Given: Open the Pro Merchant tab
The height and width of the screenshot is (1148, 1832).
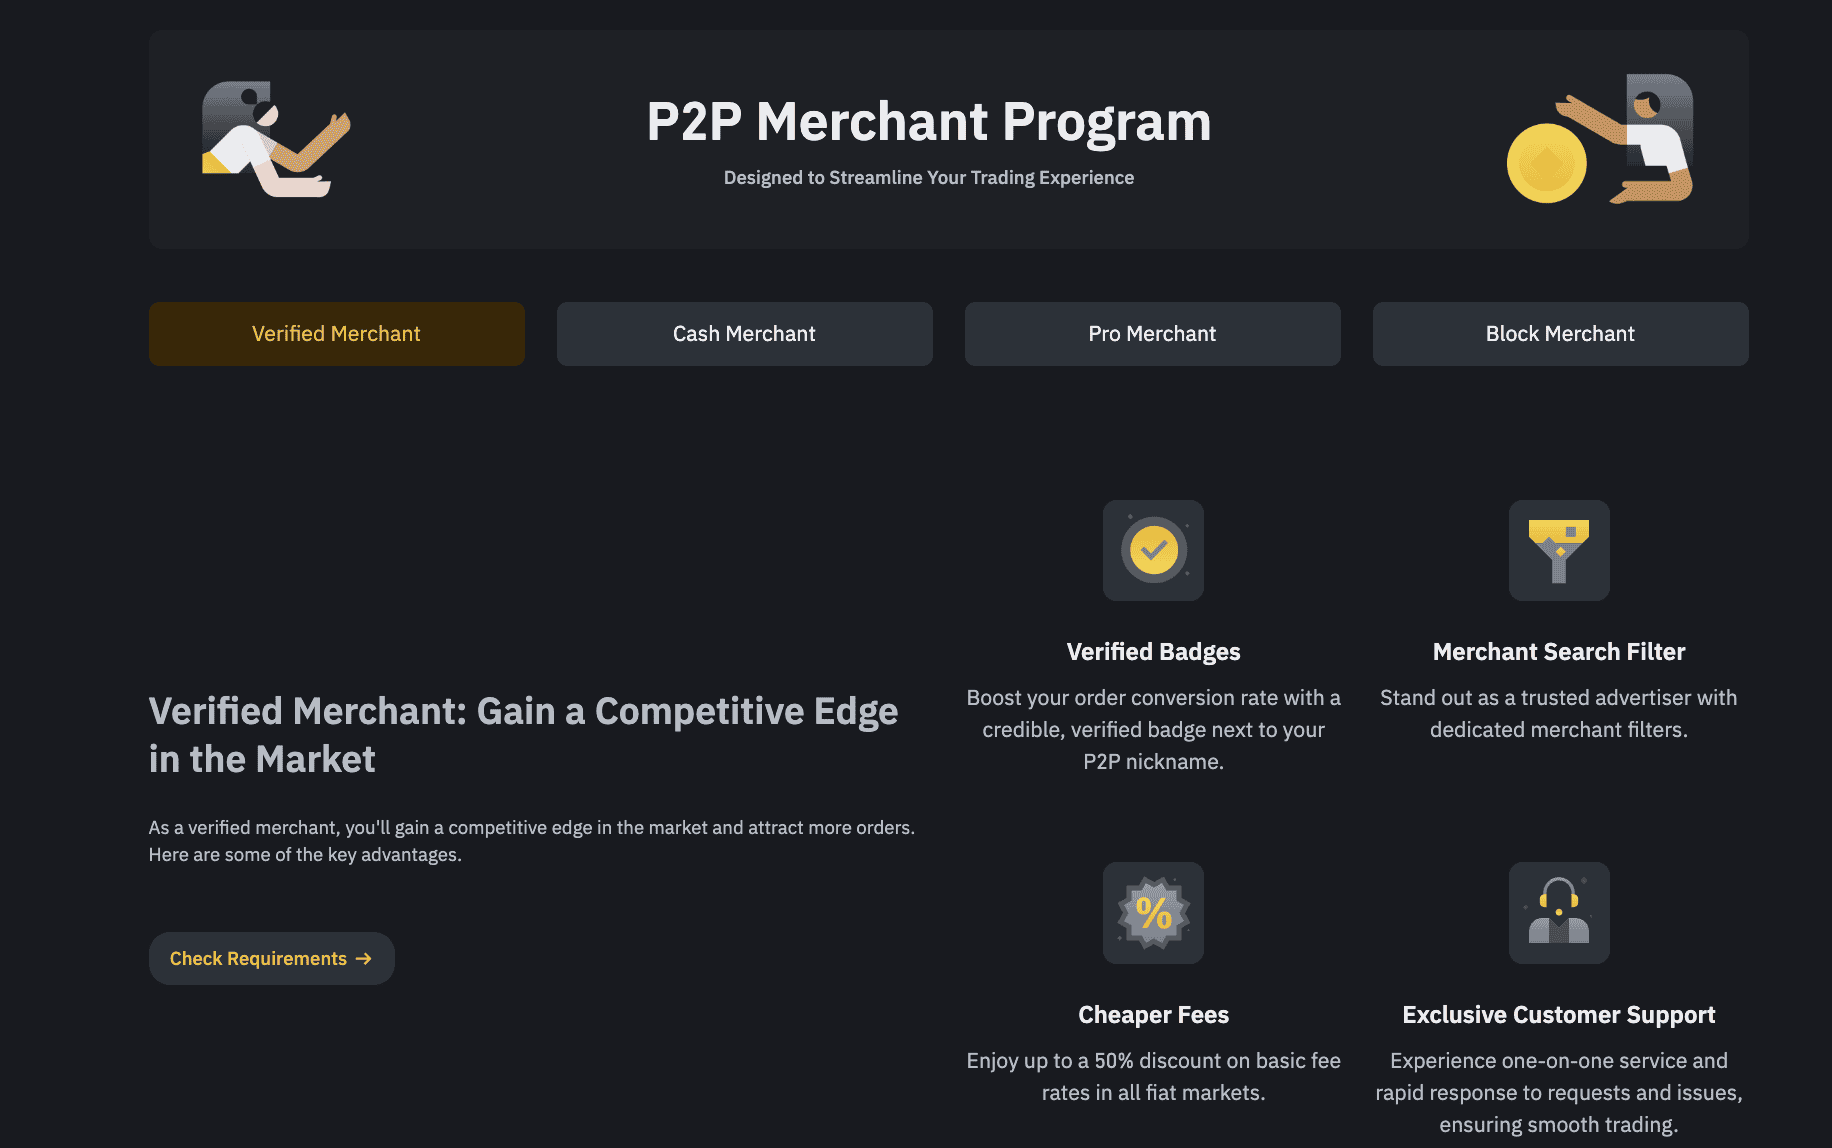Looking at the screenshot, I should [1153, 334].
